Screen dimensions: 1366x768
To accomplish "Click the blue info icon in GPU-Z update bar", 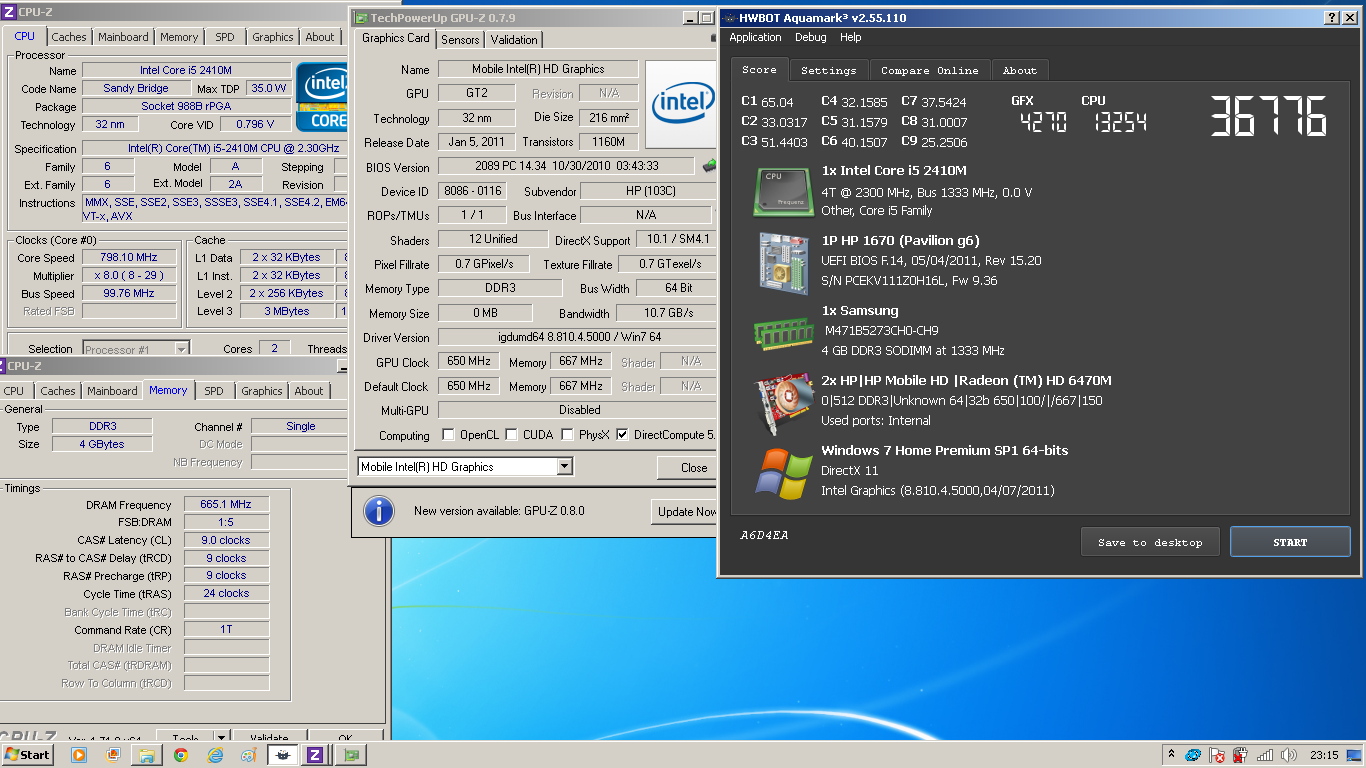I will tap(378, 511).
